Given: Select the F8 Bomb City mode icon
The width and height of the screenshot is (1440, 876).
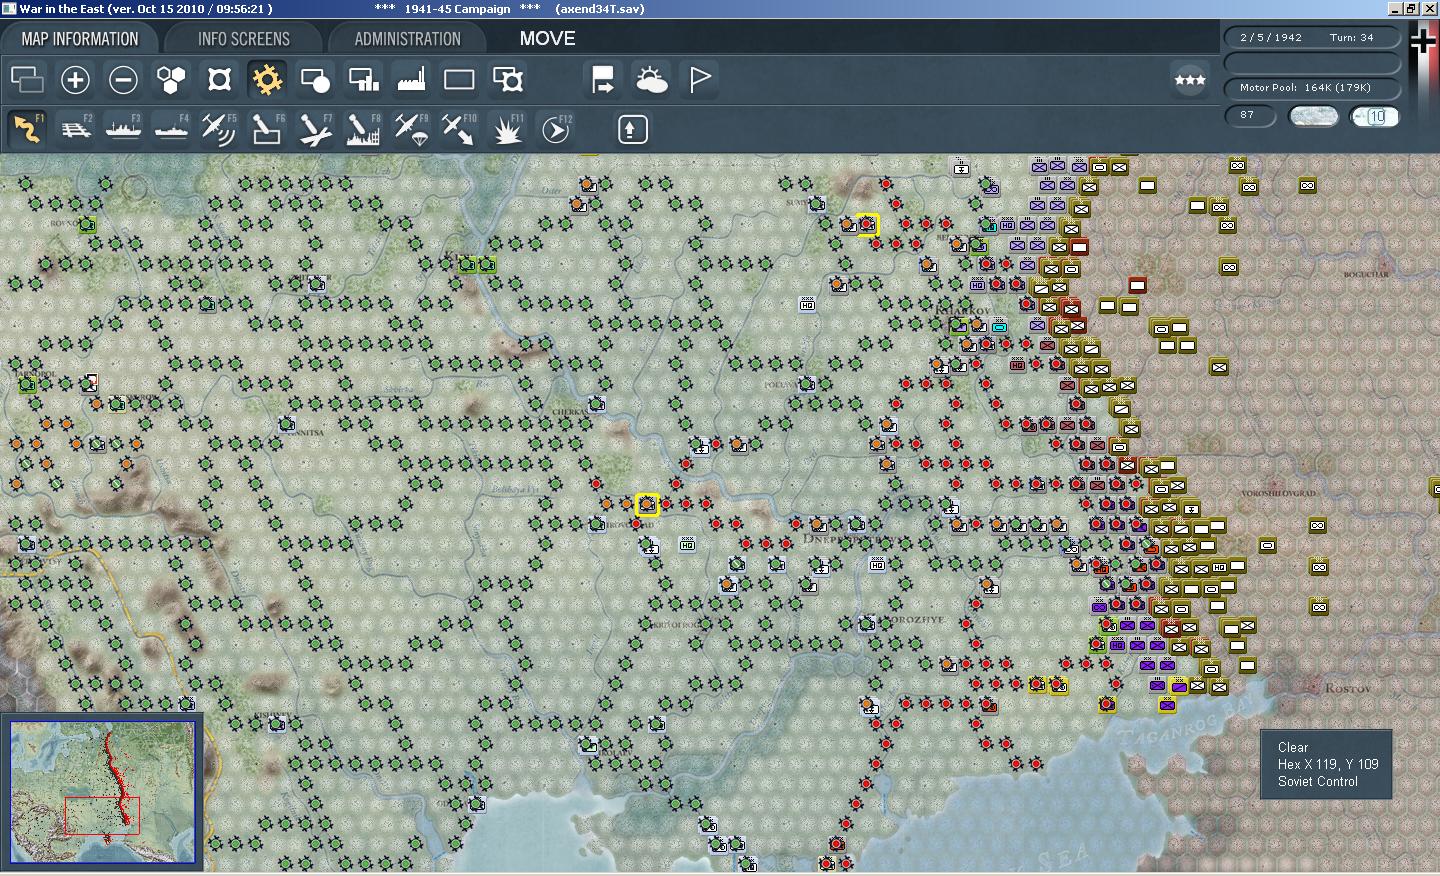Looking at the screenshot, I should pos(363,129).
